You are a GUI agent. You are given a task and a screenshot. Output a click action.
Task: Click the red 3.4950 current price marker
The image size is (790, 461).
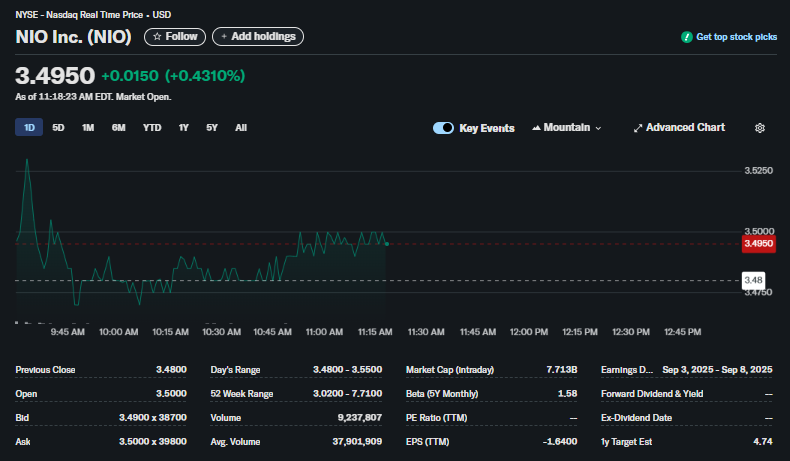tap(759, 244)
